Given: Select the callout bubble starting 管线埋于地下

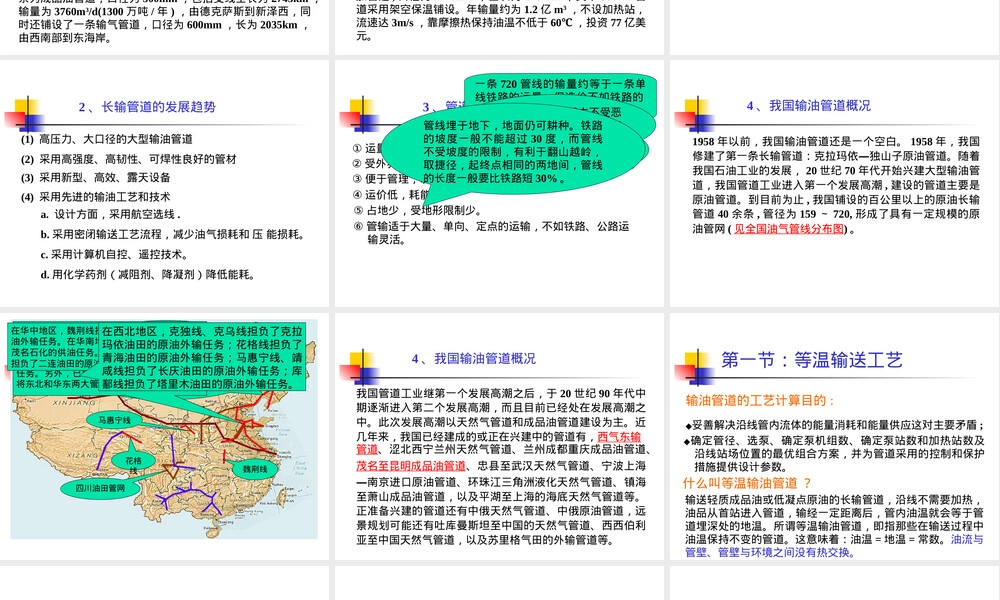Looking at the screenshot, I should pyautogui.click(x=513, y=151).
